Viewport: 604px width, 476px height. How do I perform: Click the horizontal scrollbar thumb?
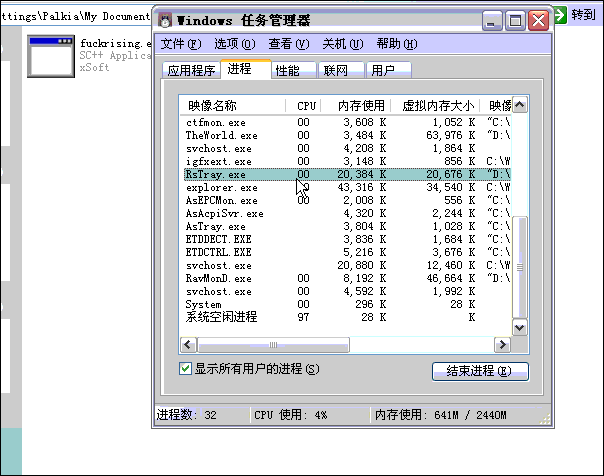click(x=273, y=345)
